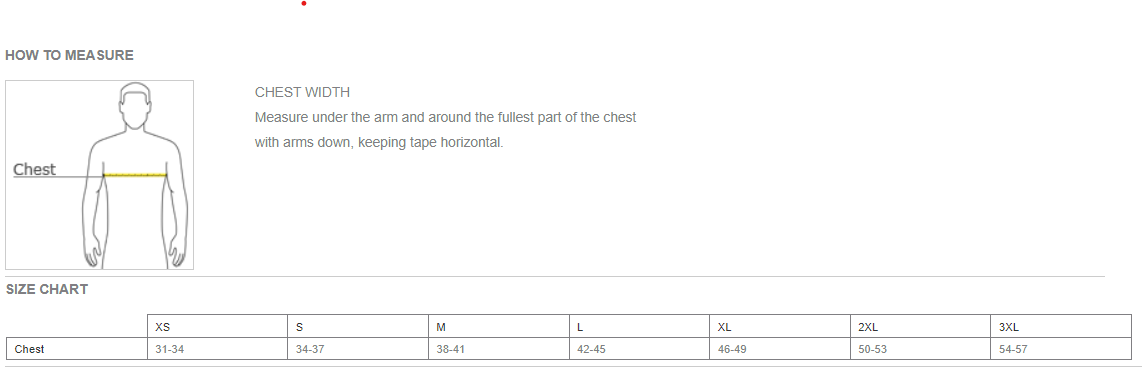Click the 38-41 chest value cell
Screen dimensions: 1145x370
[x=499, y=350]
